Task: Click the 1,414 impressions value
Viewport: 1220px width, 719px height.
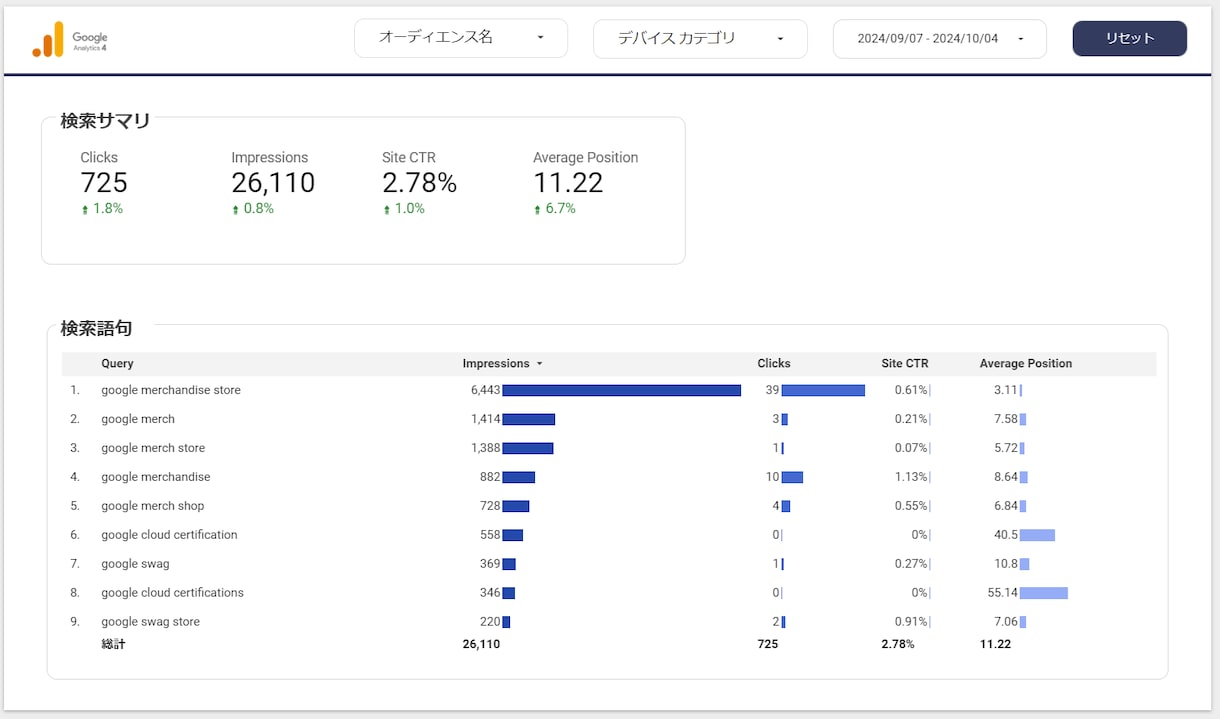Action: [x=485, y=419]
